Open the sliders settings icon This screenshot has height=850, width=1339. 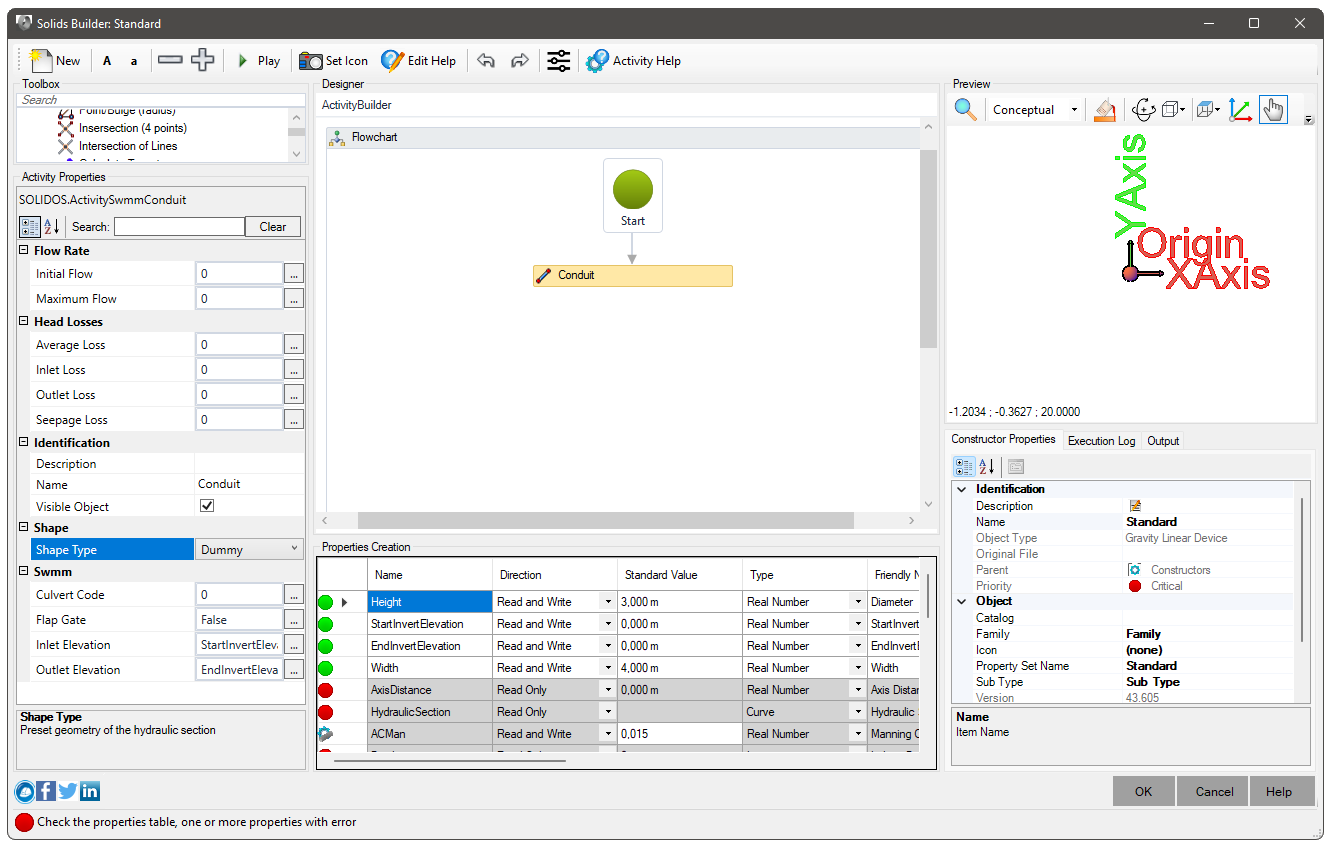coord(559,61)
